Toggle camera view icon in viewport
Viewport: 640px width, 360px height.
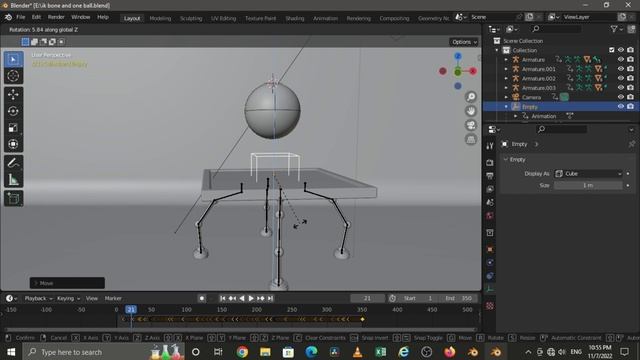click(x=471, y=125)
